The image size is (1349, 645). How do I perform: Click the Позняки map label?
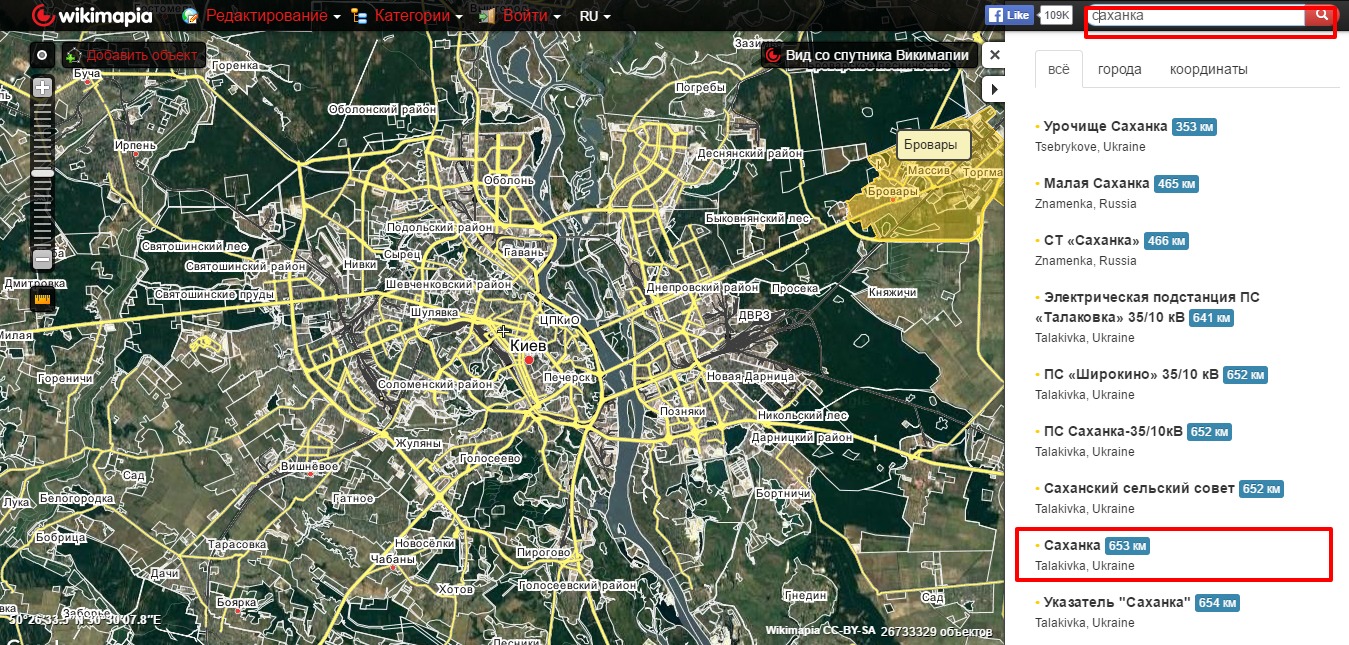coord(683,412)
